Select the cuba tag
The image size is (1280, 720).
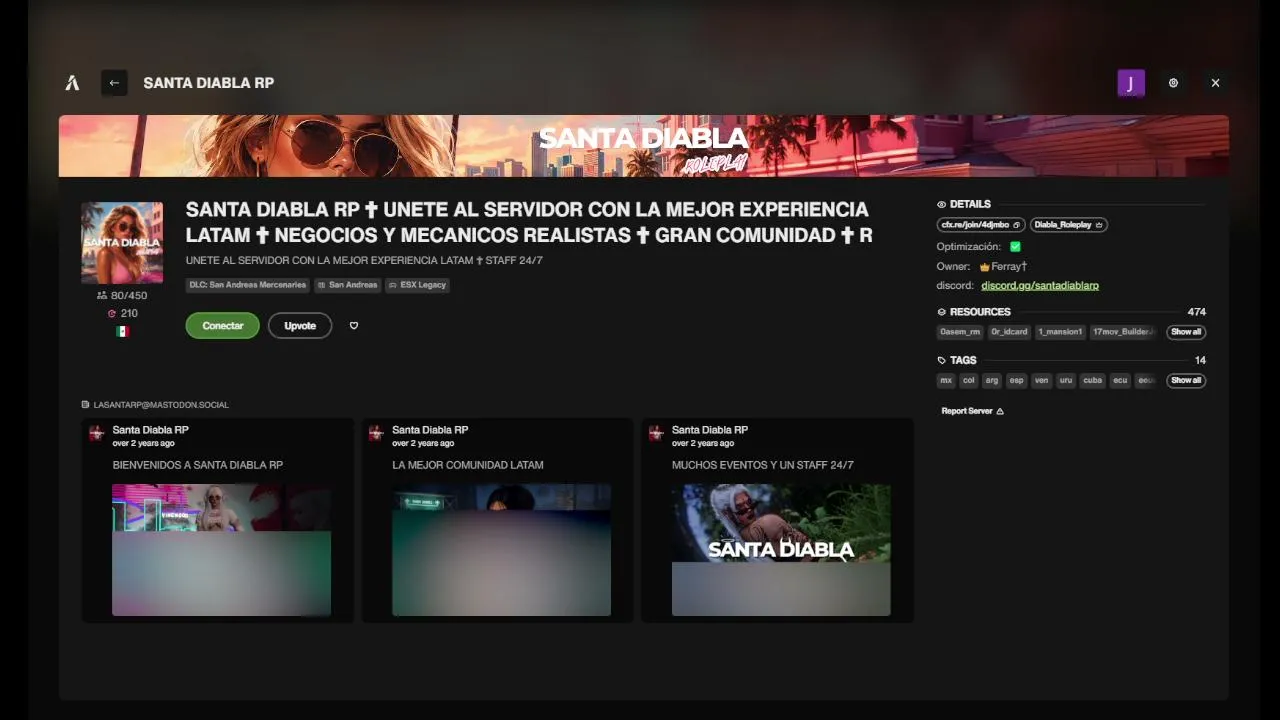tap(1093, 380)
